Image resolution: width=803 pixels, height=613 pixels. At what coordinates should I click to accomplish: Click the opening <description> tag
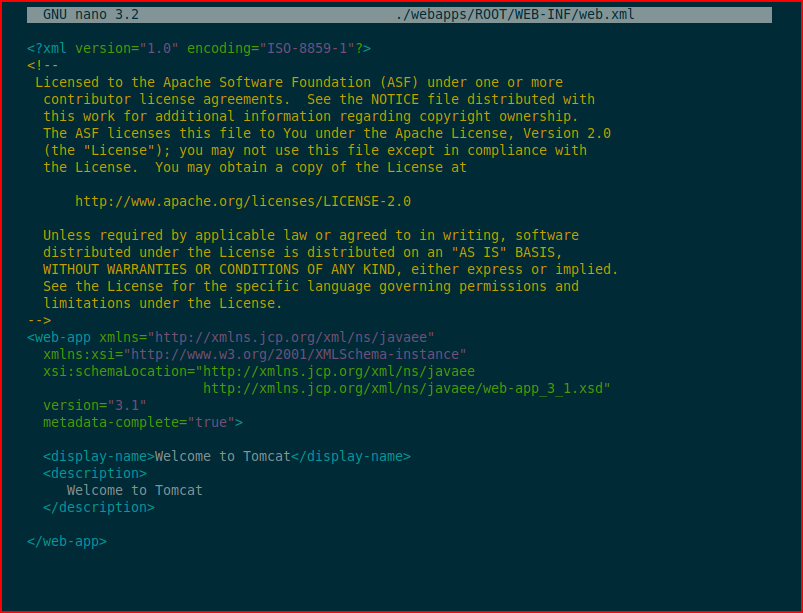tap(95, 473)
